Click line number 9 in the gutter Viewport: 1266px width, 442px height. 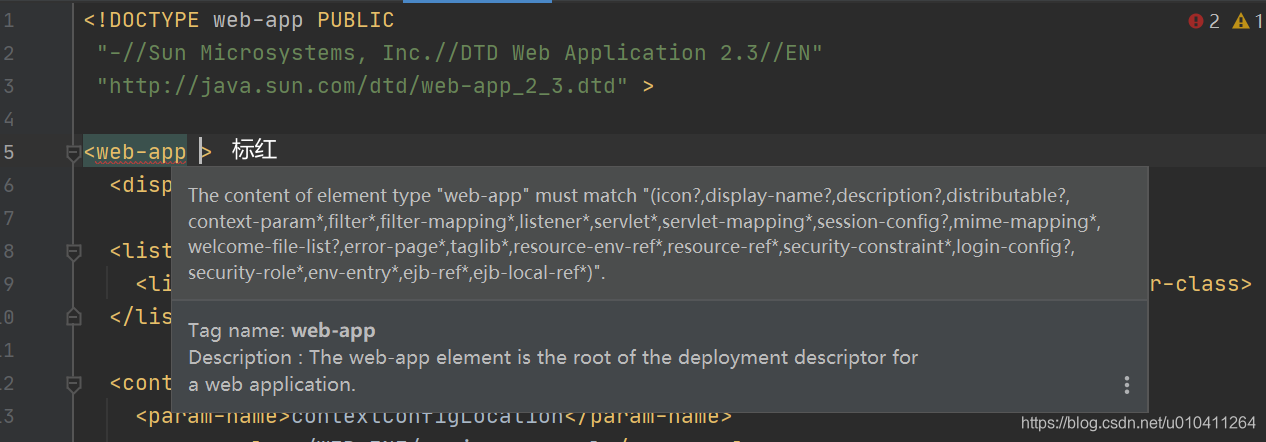pyautogui.click(x=9, y=284)
